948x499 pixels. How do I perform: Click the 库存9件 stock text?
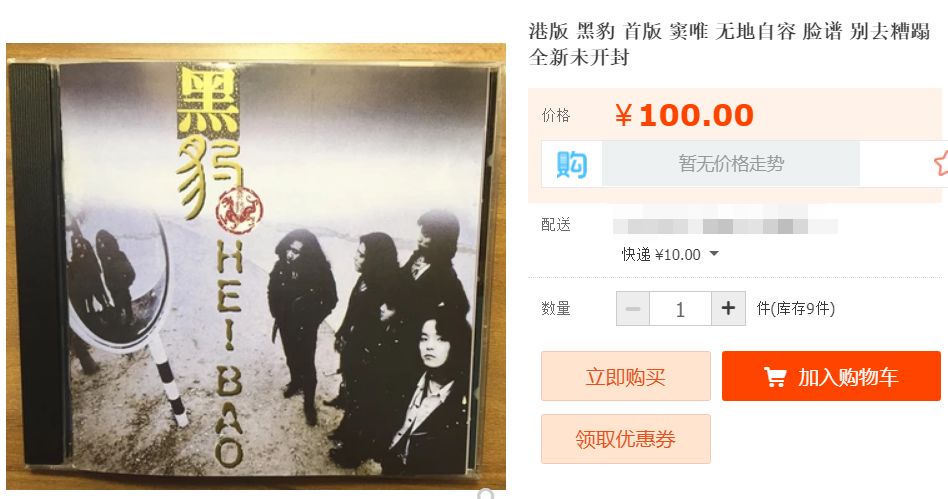(x=796, y=308)
